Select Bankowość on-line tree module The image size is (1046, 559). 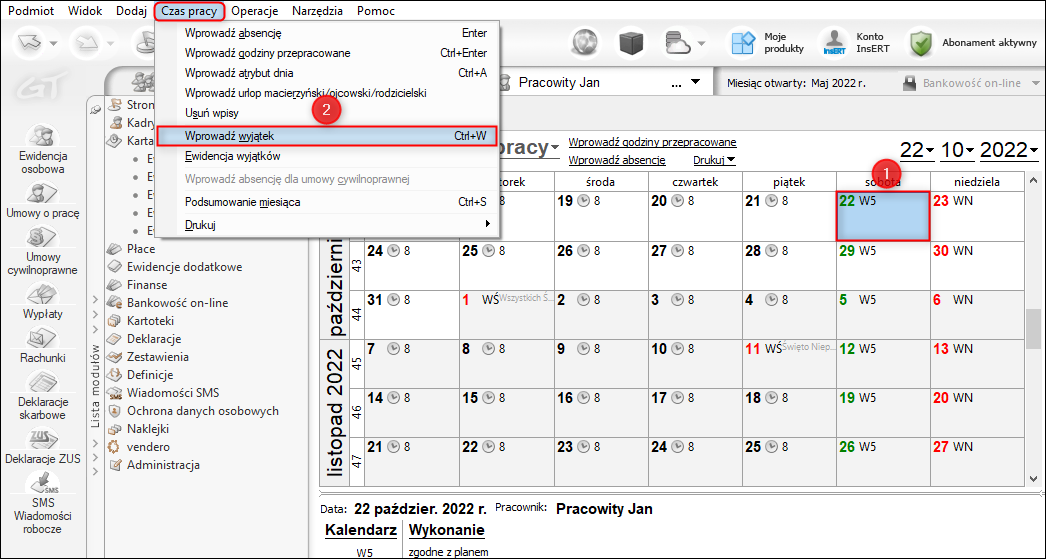tap(177, 303)
